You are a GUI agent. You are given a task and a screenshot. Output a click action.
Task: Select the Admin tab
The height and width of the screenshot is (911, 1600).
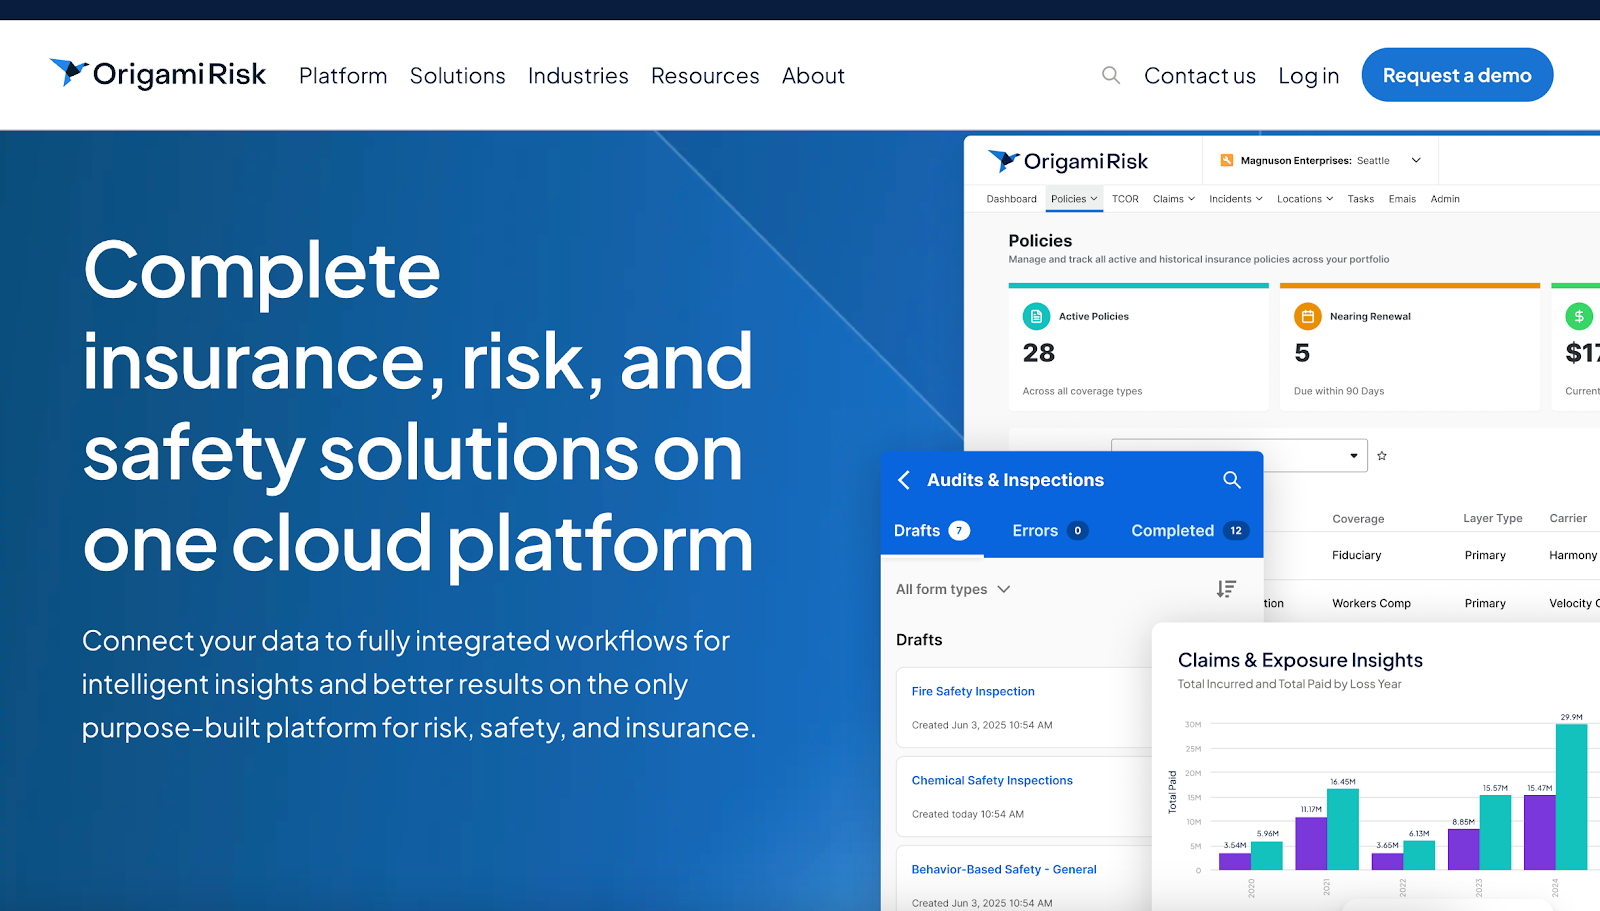pyautogui.click(x=1445, y=199)
